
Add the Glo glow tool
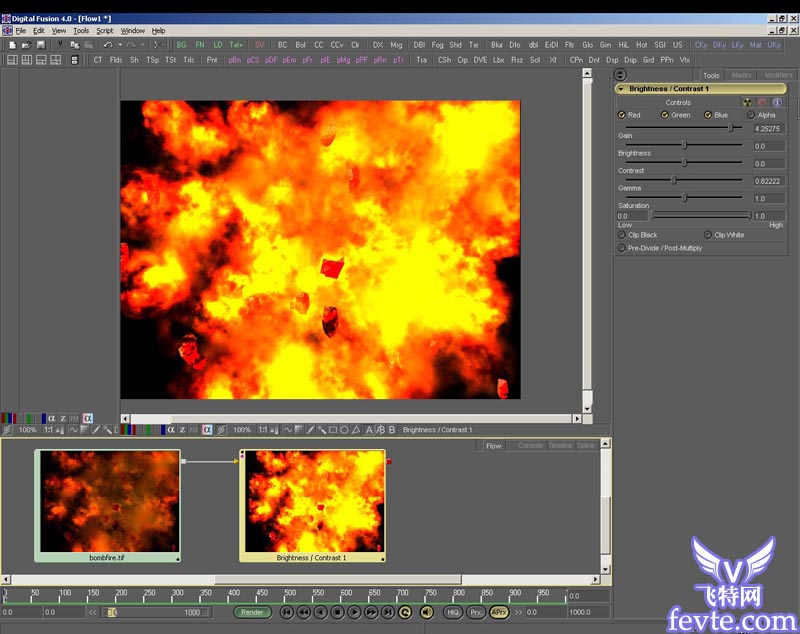587,45
